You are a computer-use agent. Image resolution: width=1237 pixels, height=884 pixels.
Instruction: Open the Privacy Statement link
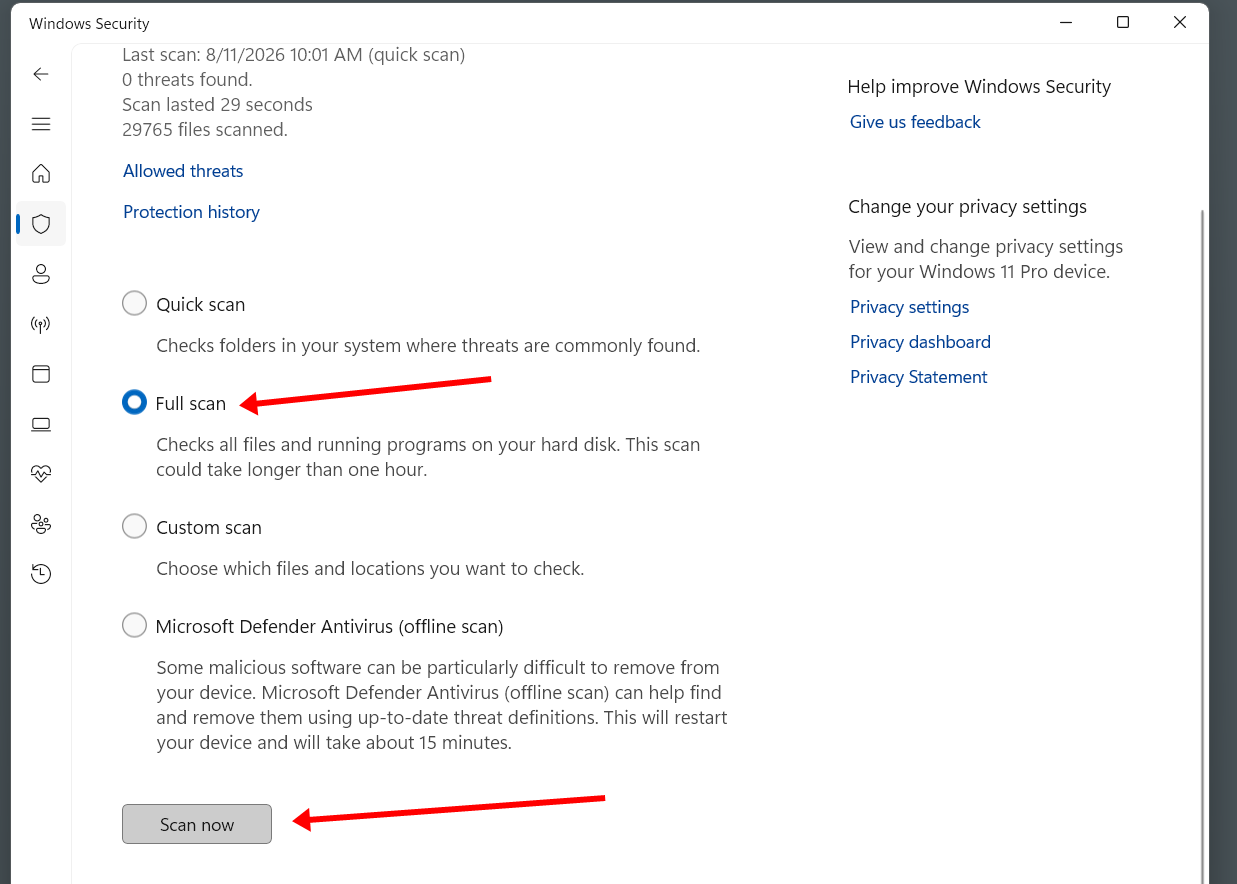[918, 377]
